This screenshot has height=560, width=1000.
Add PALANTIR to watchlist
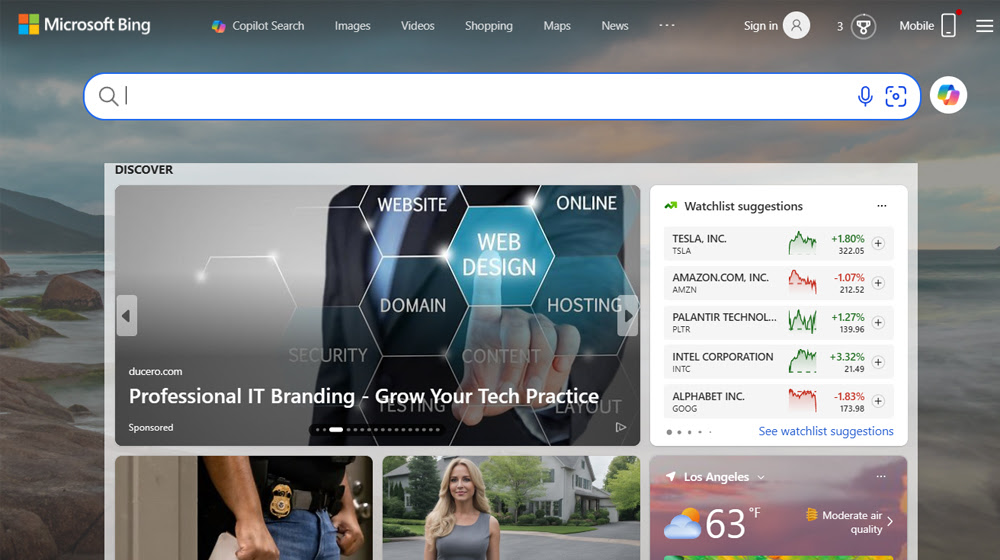pos(878,322)
